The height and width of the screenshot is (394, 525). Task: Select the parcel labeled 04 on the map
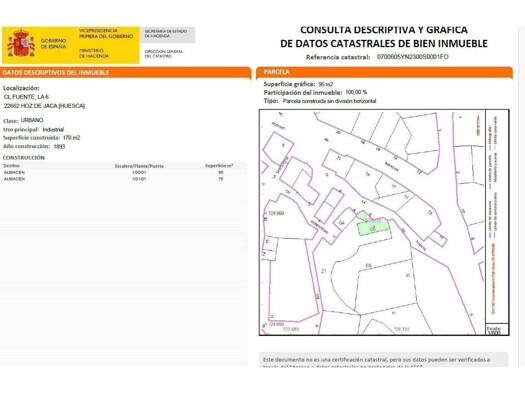click(342, 223)
